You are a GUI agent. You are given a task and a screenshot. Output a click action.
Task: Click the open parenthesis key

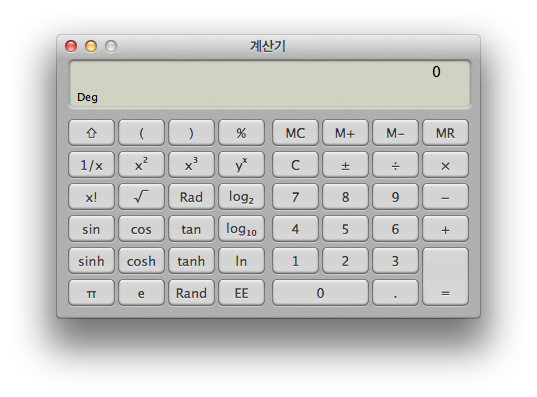pos(141,133)
